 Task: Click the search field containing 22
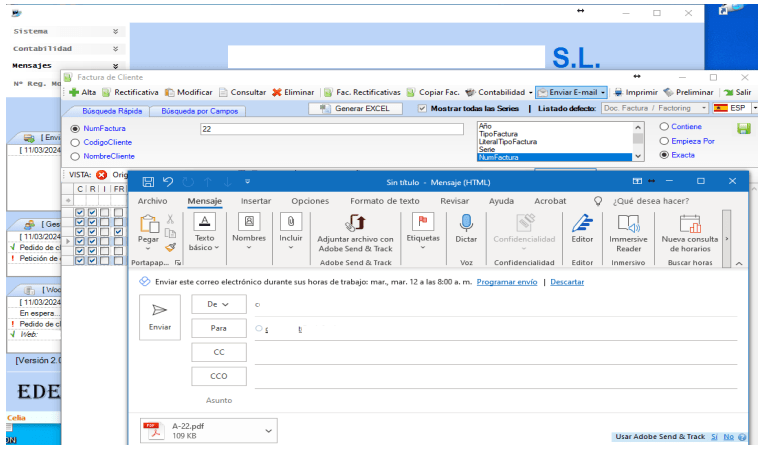tap(331, 129)
